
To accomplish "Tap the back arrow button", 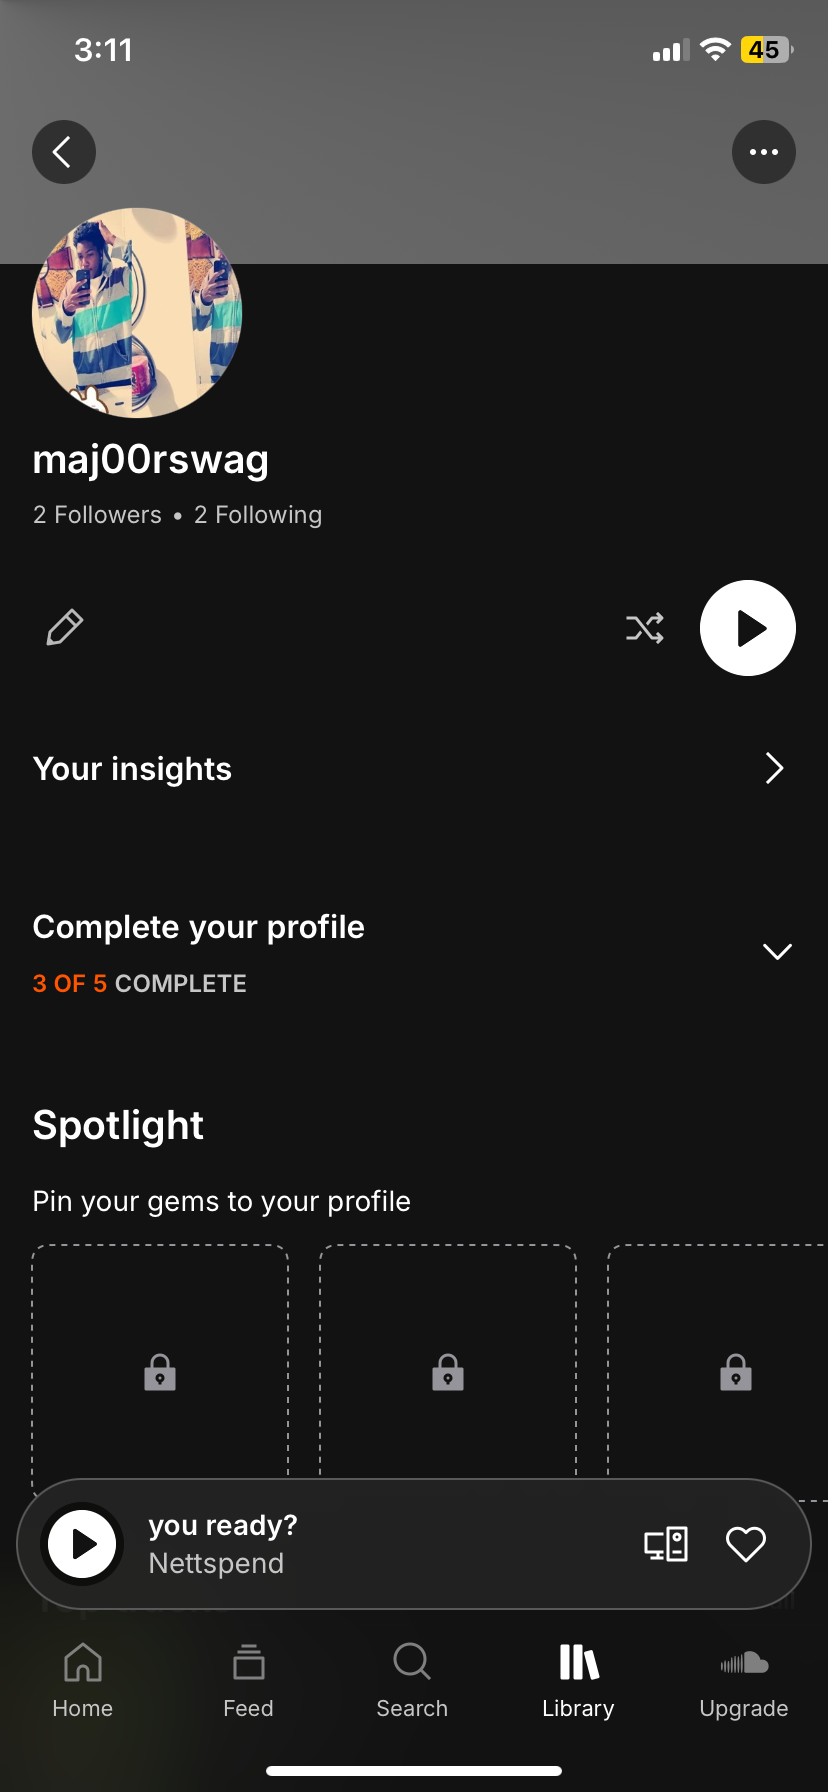I will [x=64, y=152].
